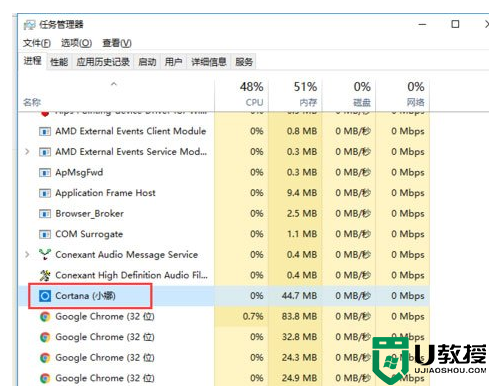Click the Chrome icon of the 32.8 MB process
This screenshot has width=489, height=386.
tap(45, 337)
